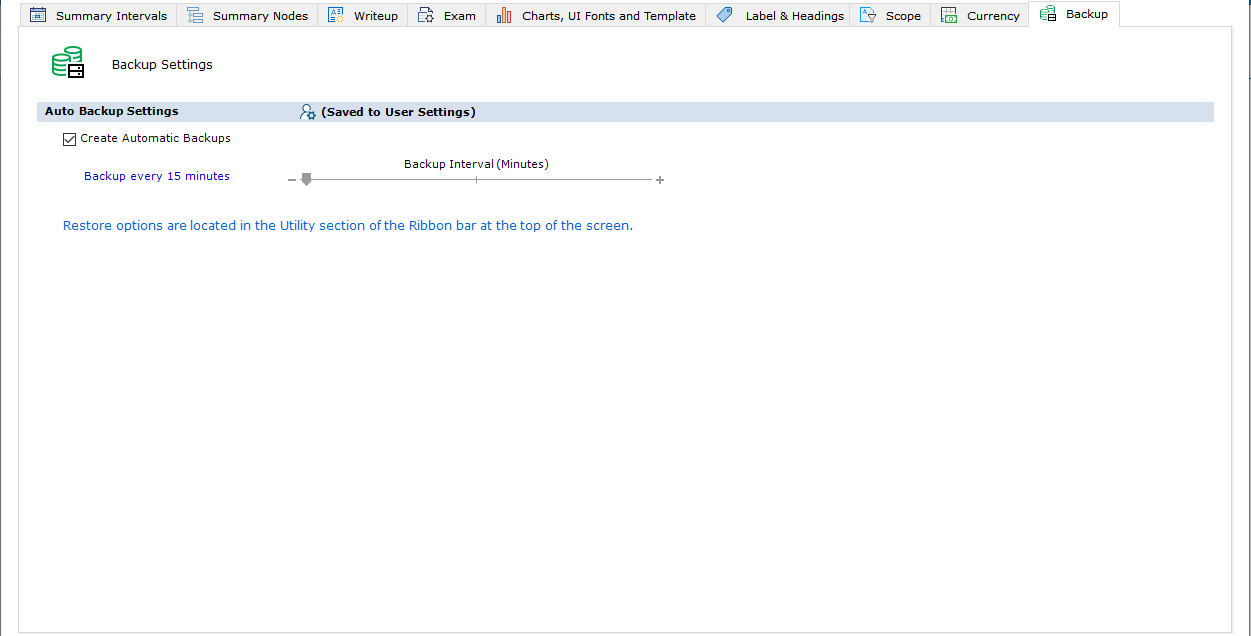
Task: Click the Exam tab's magnifier icon
Action: click(426, 15)
